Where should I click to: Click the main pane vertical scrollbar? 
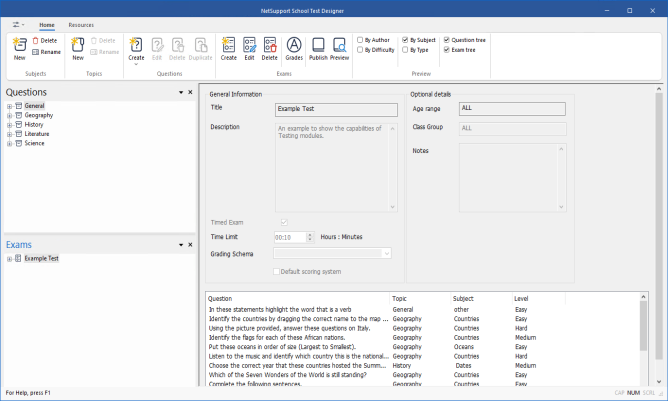(659, 226)
